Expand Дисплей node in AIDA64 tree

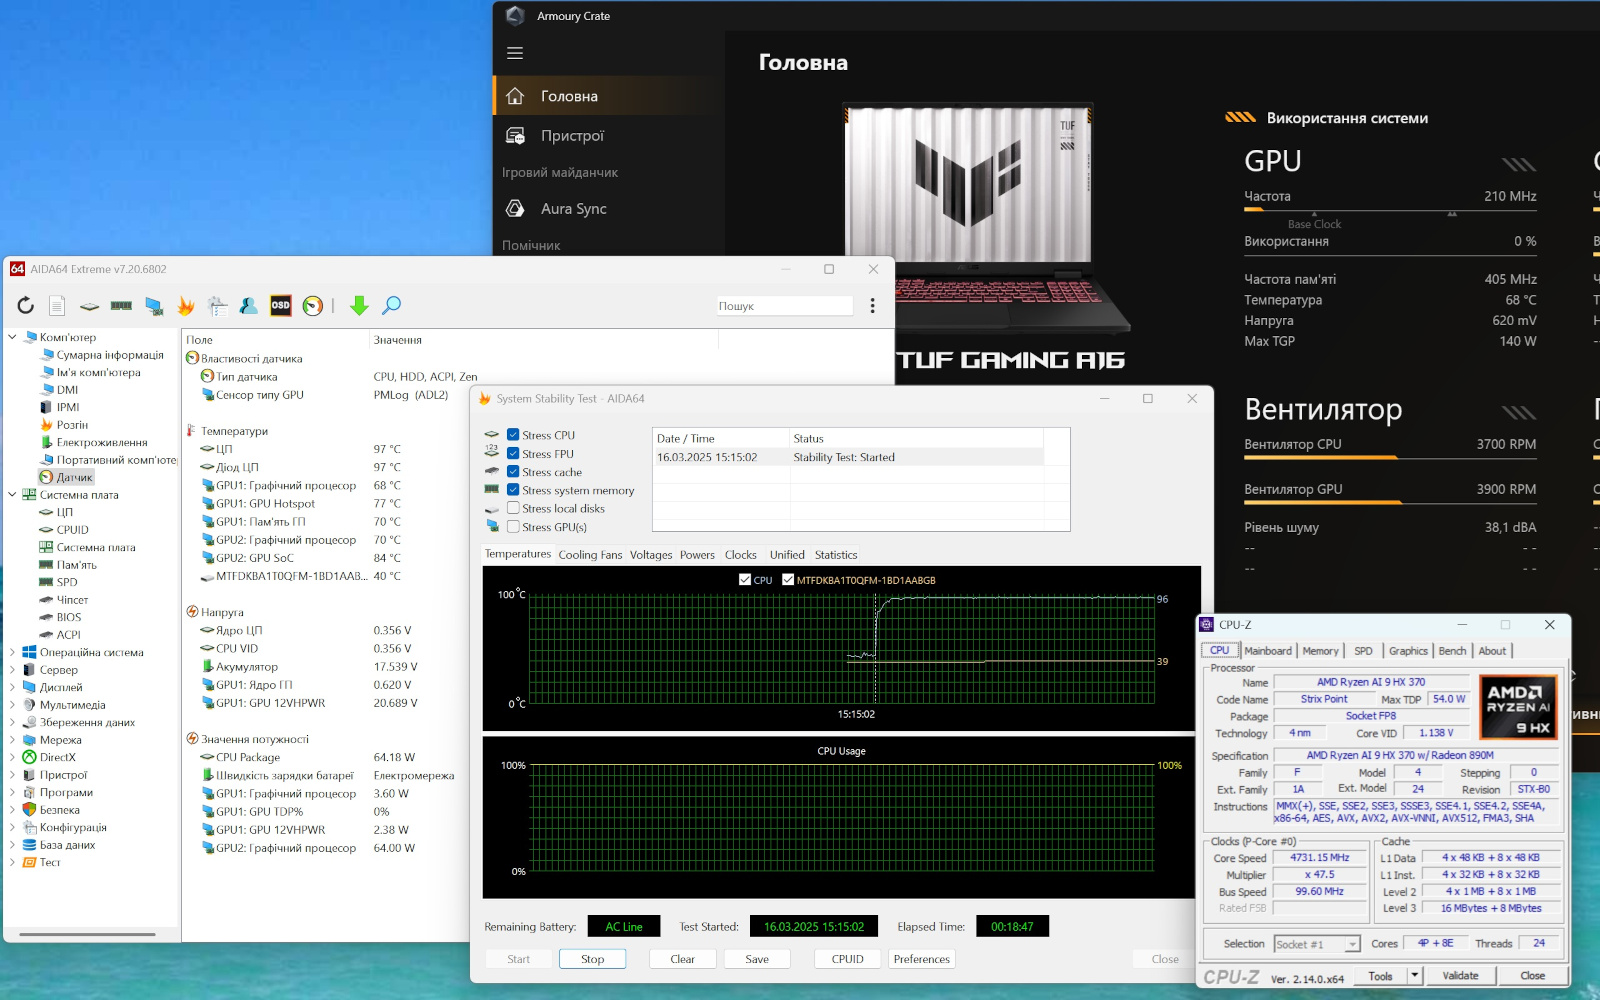coord(12,687)
